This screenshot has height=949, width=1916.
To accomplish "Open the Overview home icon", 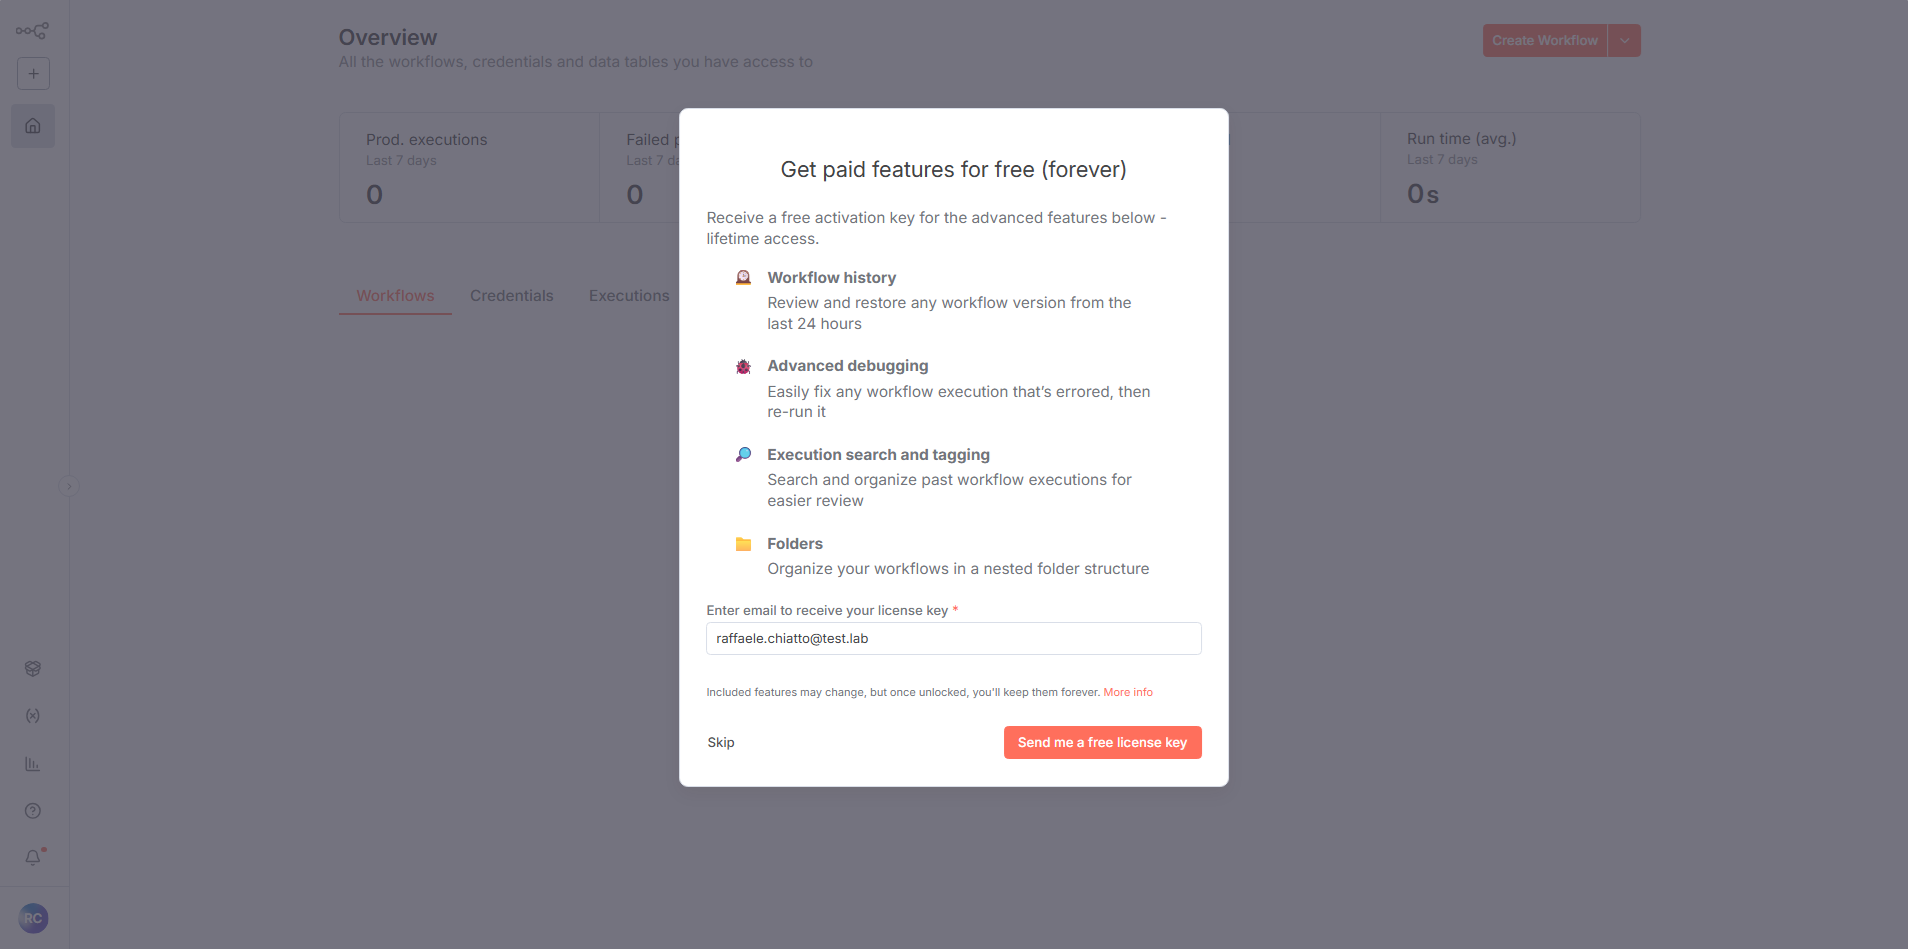I will pyautogui.click(x=33, y=126).
